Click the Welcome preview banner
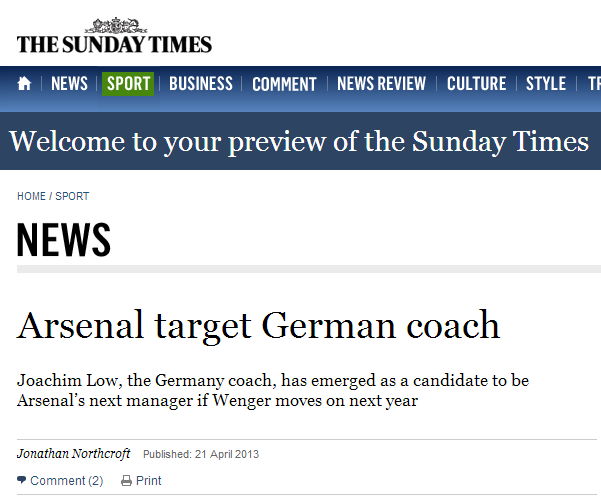The height and width of the screenshot is (501, 601). tap(299, 141)
